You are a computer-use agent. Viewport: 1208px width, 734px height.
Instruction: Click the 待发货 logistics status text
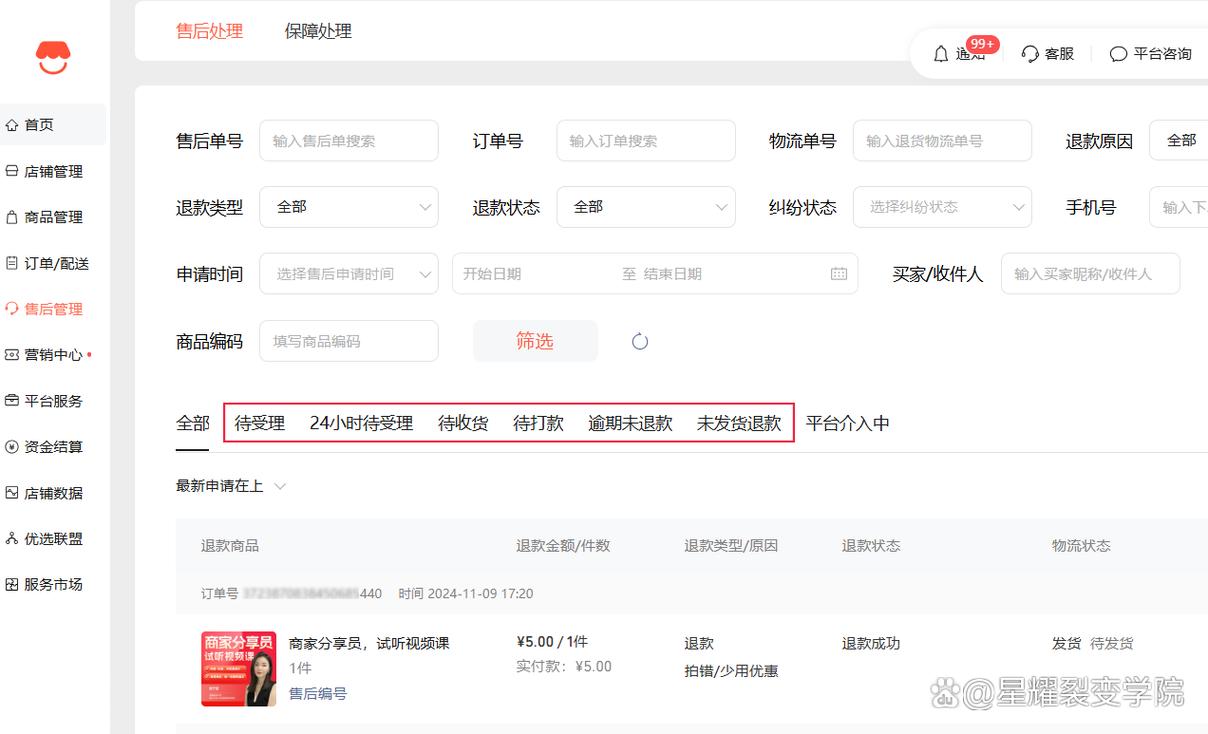pyautogui.click(x=1111, y=644)
